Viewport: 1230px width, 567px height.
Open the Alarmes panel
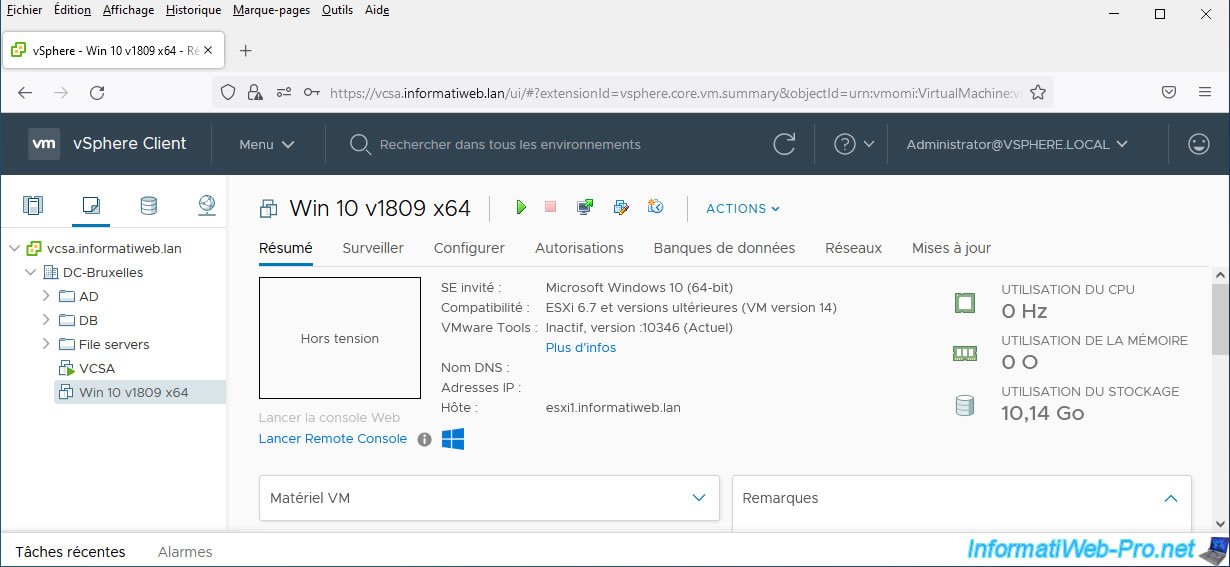(x=185, y=552)
